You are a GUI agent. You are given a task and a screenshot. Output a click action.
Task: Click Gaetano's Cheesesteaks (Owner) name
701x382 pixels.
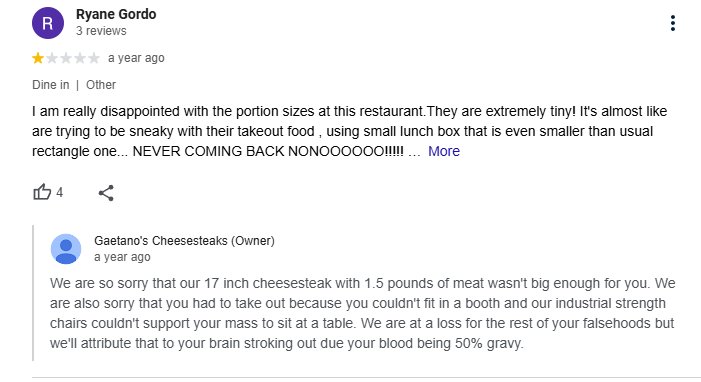(184, 241)
